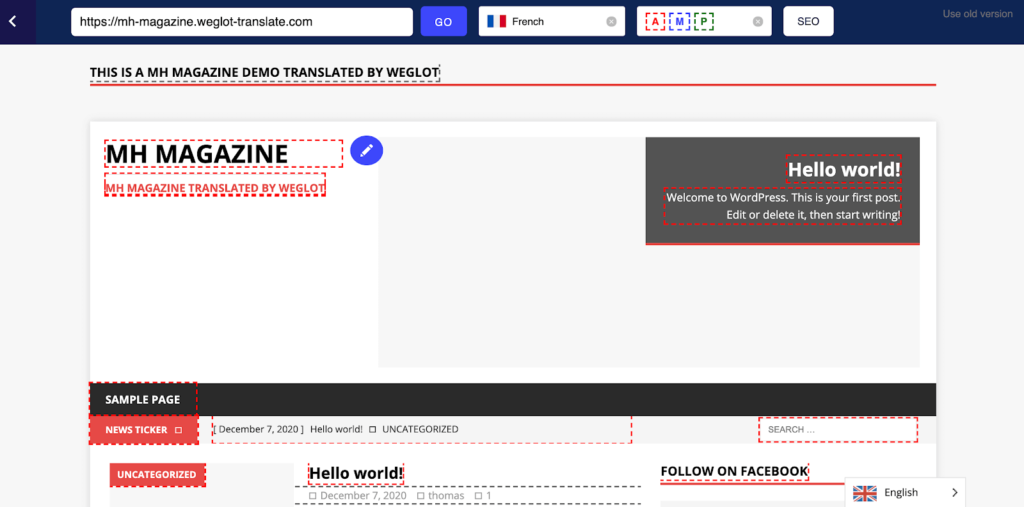Screen dimensions: 1024x507
Task: Select the MH Magazine site title
Action: (197, 154)
